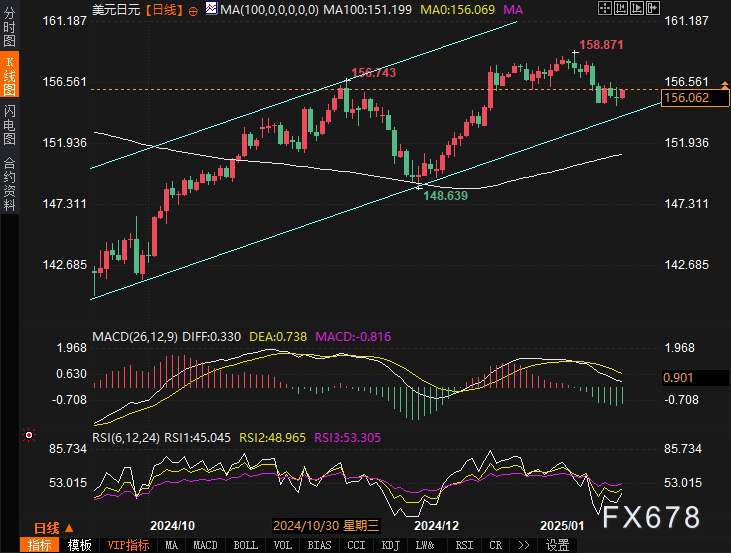Click the MA(100,0,0,0,0,0) parameters label
Screen dimensions: 731x553
pyautogui.click(x=269, y=10)
